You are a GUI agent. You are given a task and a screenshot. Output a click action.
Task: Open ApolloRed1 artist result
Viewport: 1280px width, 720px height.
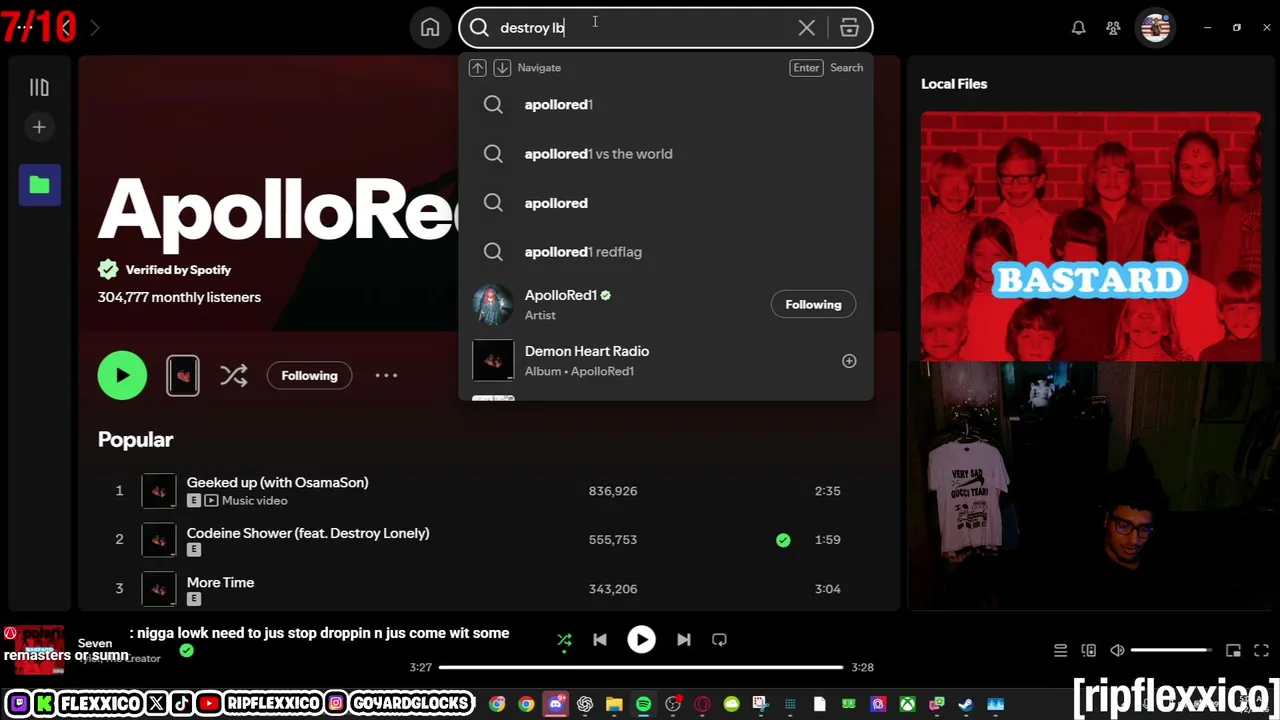click(665, 304)
